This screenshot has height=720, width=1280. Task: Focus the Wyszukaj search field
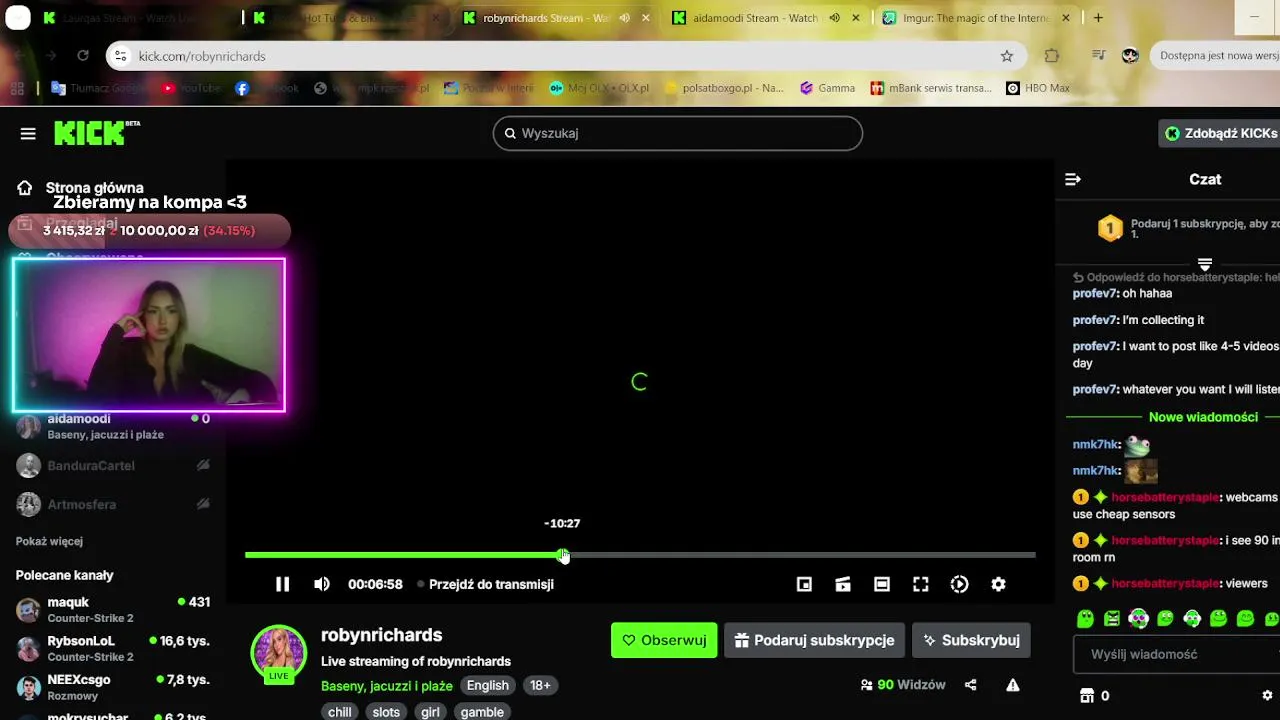pyautogui.click(x=677, y=133)
